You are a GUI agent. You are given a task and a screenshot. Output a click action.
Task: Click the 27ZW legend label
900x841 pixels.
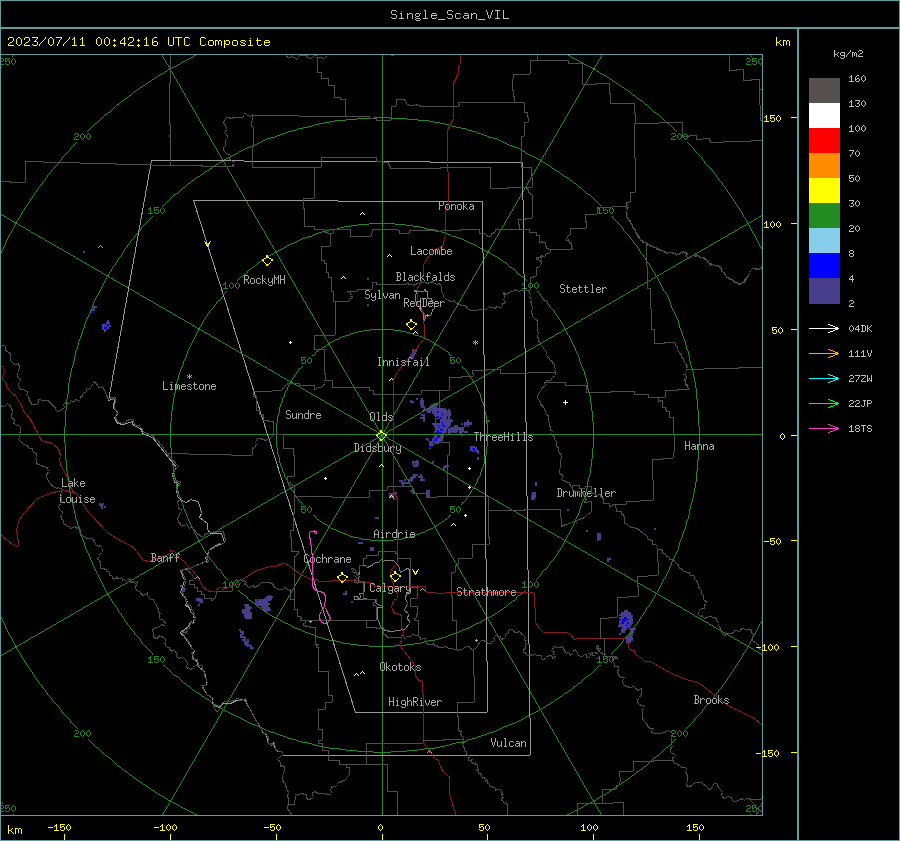coord(860,378)
